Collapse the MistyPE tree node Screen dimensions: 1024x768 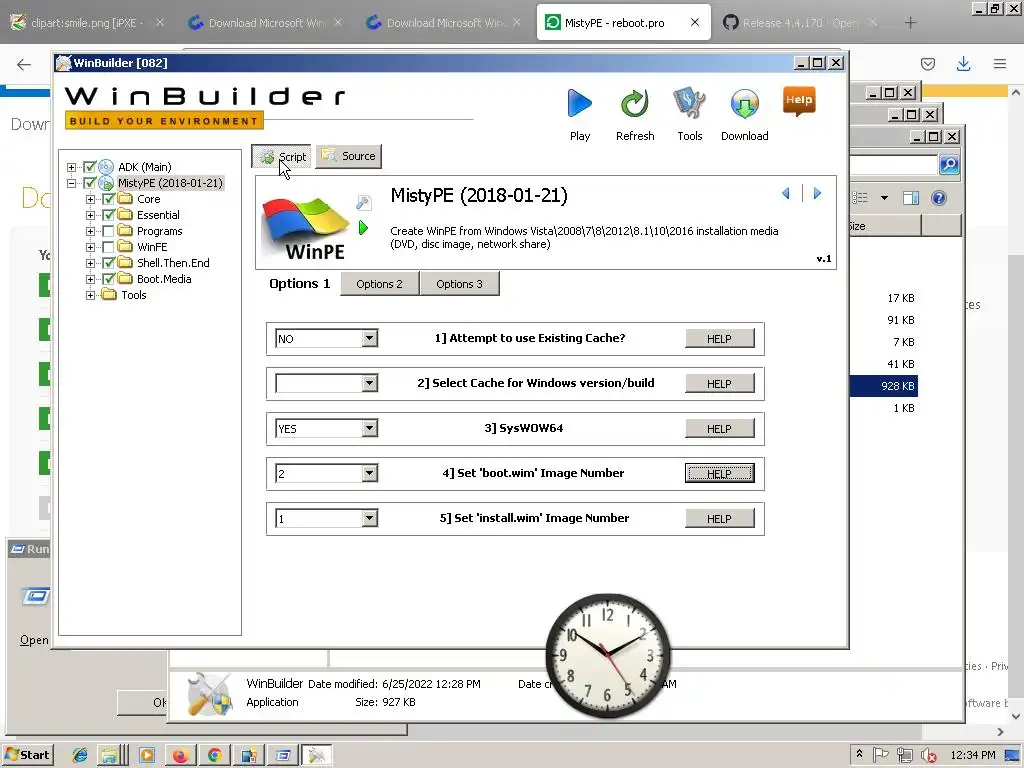tap(71, 184)
